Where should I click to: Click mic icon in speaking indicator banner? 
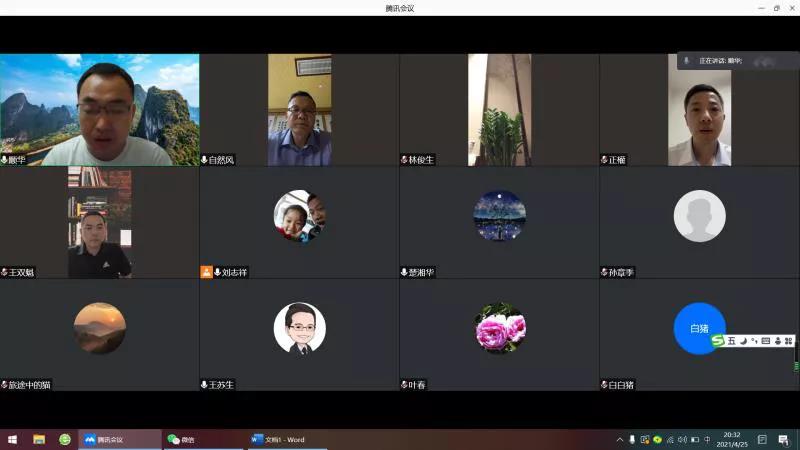point(687,61)
